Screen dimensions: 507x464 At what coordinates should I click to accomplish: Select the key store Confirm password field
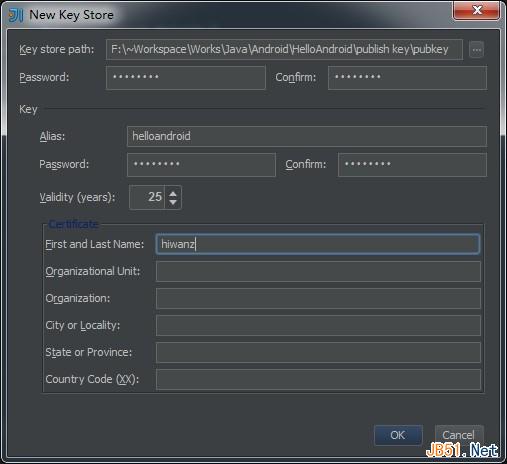pos(407,77)
